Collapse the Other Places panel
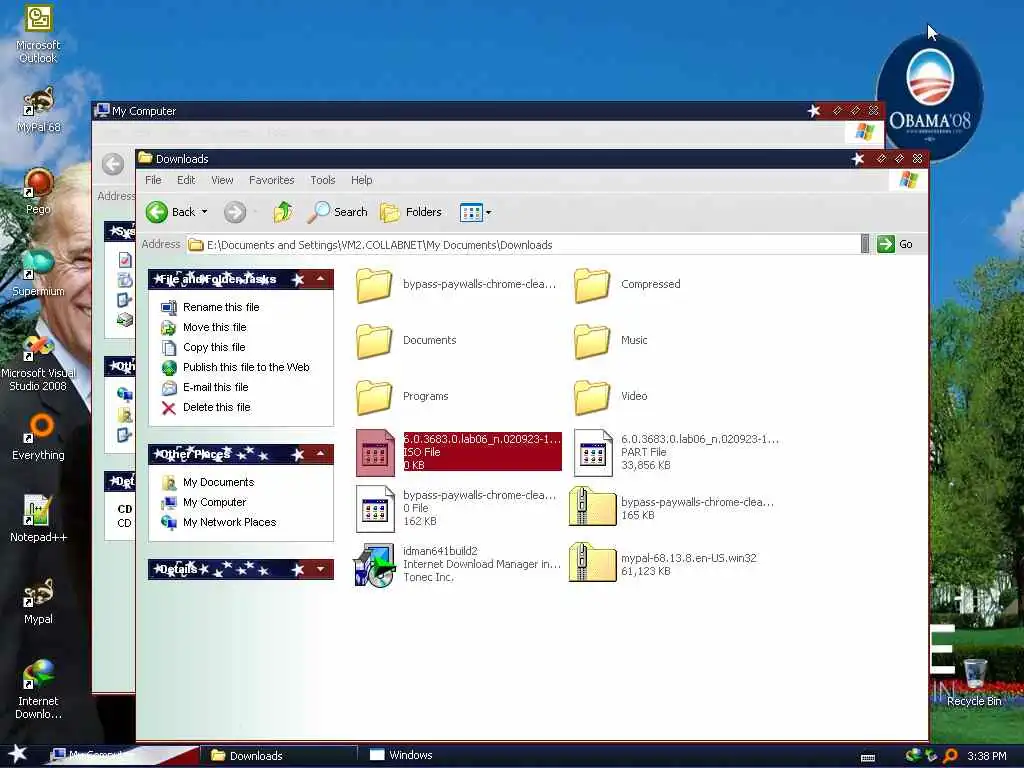This screenshot has width=1024, height=768. (x=321, y=454)
